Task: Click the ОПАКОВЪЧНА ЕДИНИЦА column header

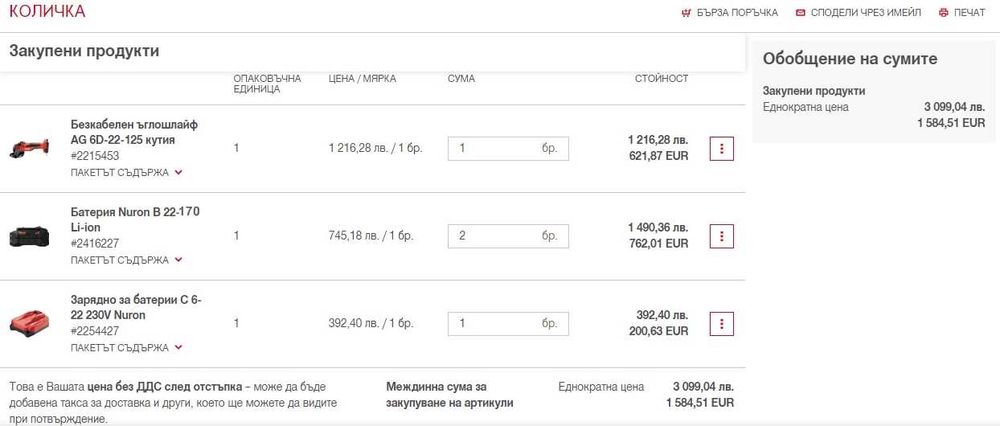Action: pyautogui.click(x=267, y=84)
